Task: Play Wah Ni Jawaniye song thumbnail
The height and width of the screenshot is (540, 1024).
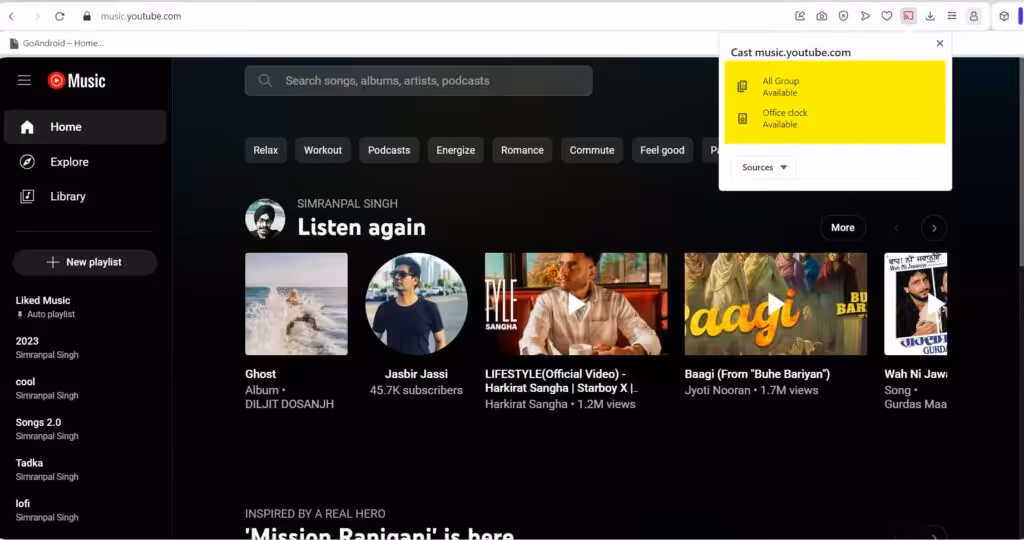Action: tap(916, 304)
